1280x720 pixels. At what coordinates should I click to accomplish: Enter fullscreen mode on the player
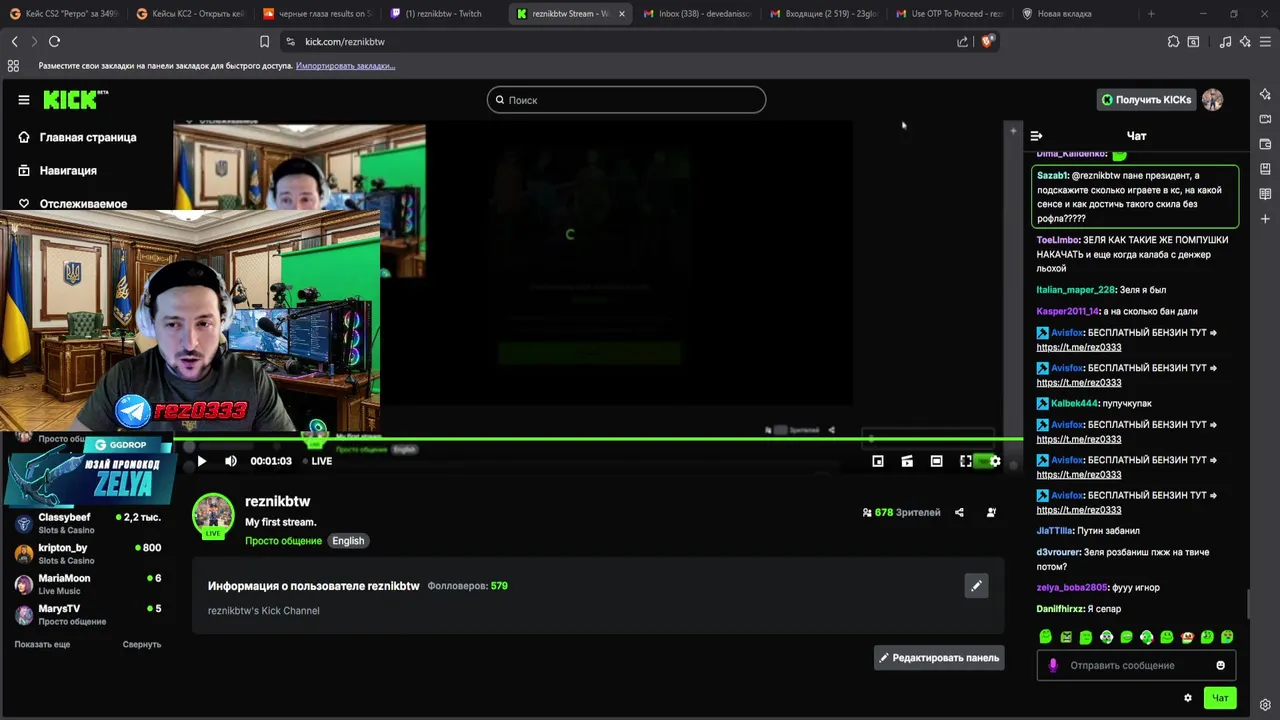coord(966,461)
